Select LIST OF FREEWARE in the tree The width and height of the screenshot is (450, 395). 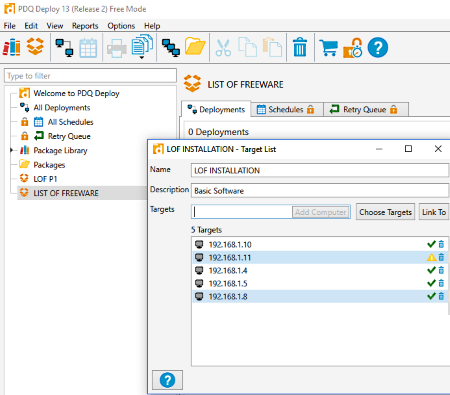click(x=66, y=193)
